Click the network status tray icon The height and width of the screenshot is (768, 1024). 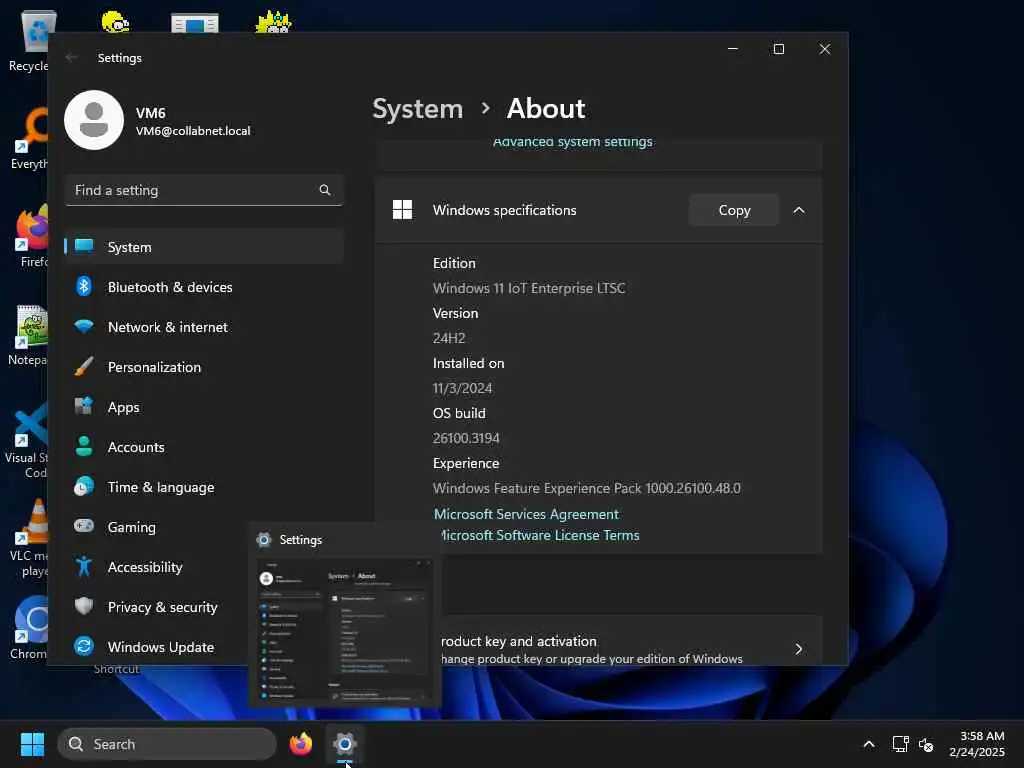point(901,744)
